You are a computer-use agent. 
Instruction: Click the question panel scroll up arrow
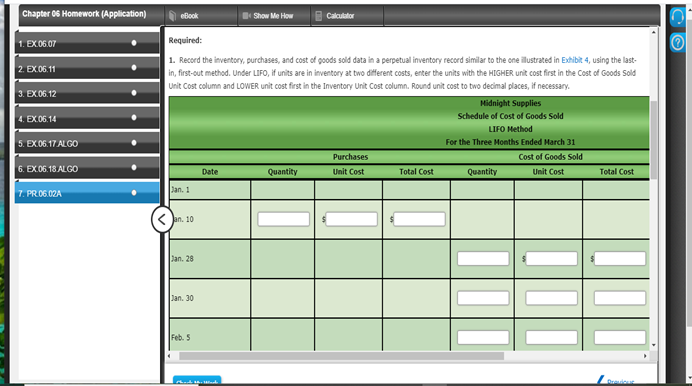(x=654, y=32)
